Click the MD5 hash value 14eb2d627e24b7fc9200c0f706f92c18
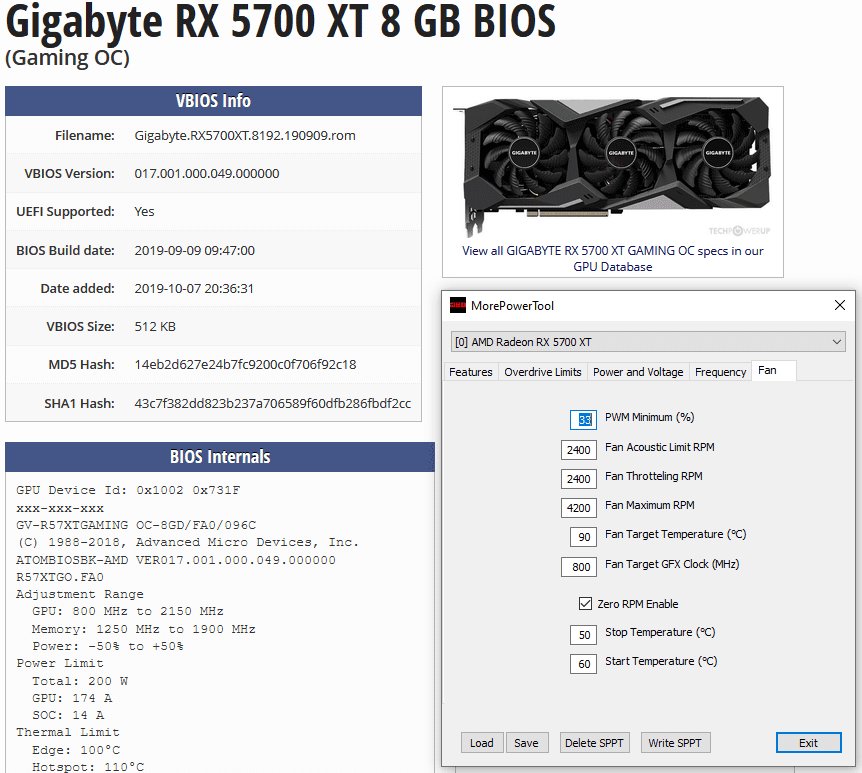This screenshot has width=862, height=773. (245, 365)
